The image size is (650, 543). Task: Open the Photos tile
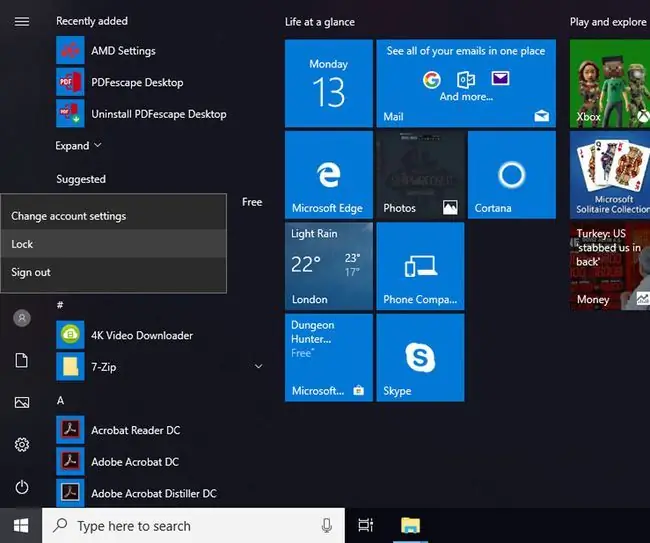420,175
